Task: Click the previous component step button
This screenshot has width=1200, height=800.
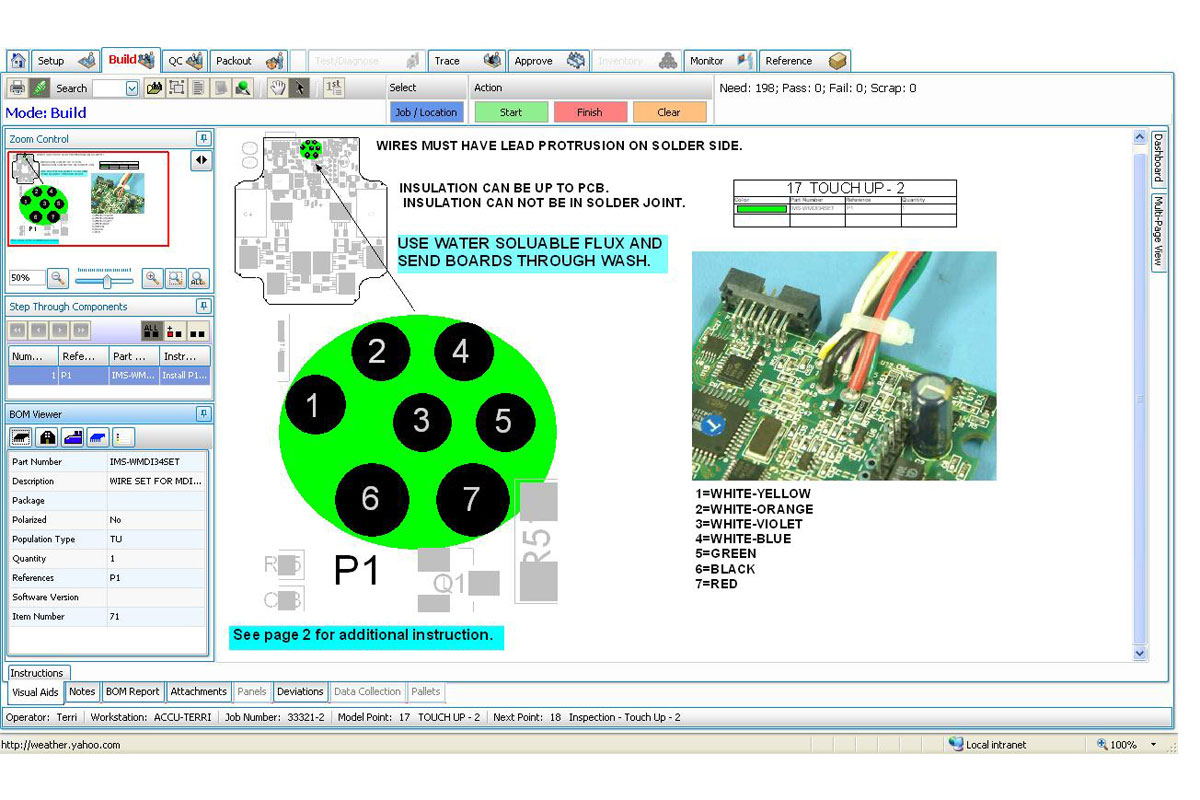Action: tap(38, 330)
